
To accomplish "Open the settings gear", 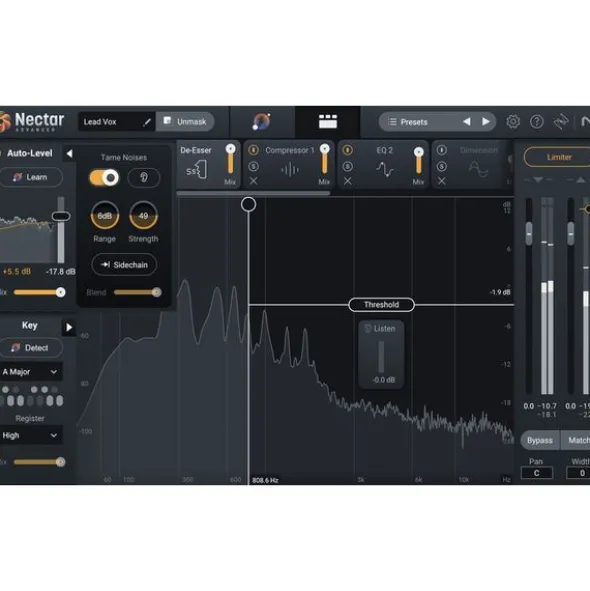I will [x=513, y=122].
